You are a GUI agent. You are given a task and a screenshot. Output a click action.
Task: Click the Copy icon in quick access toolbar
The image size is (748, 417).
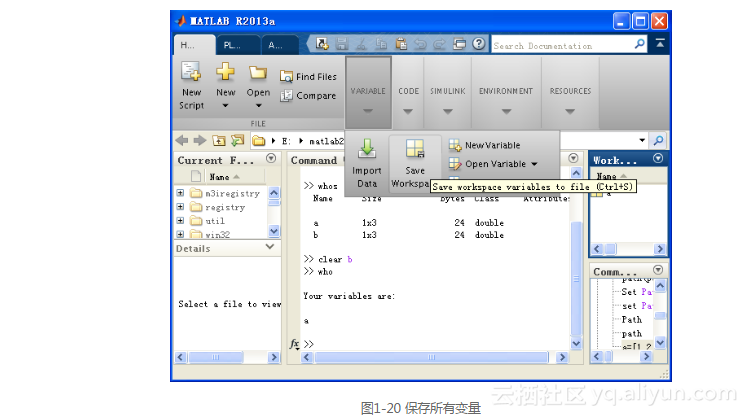point(381,44)
